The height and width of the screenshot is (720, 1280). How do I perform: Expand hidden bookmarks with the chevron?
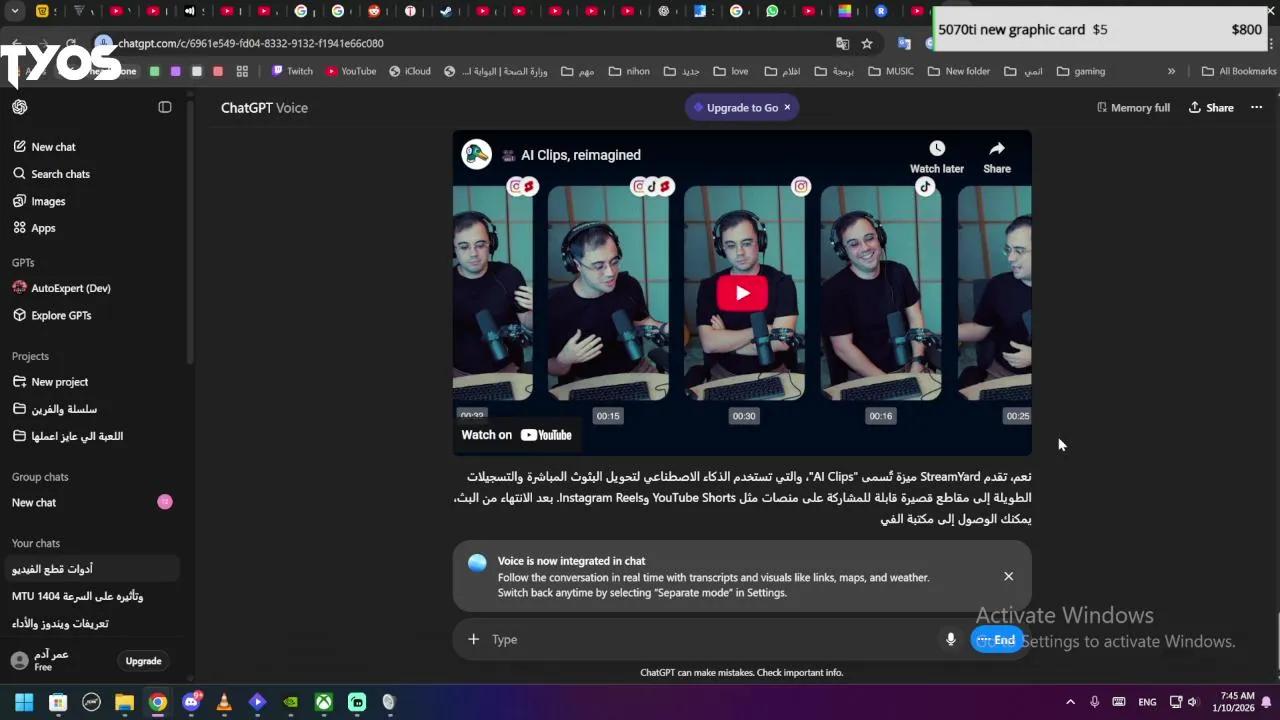[x=1171, y=71]
